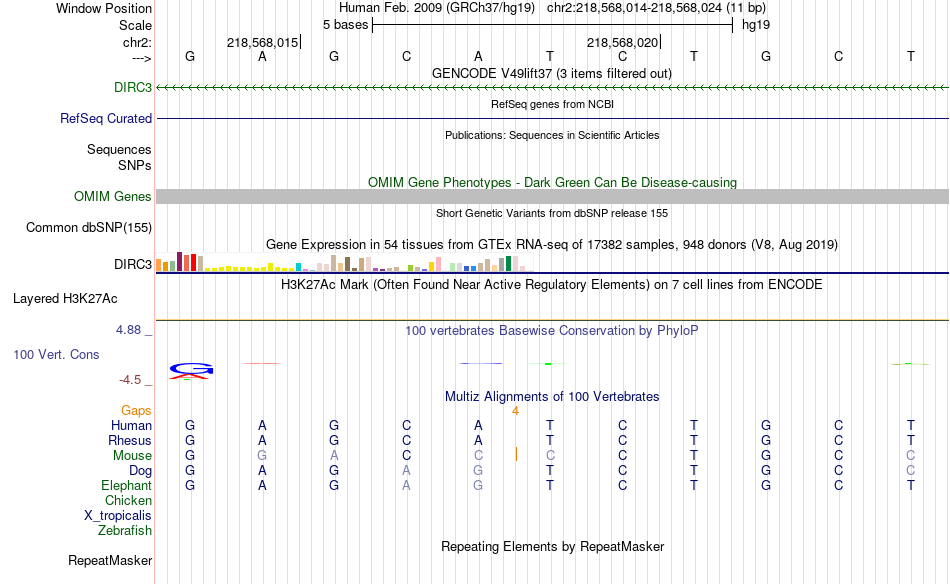Open the GENCODE V49lift37 track title
The height and width of the screenshot is (584, 950).
click(x=551, y=73)
